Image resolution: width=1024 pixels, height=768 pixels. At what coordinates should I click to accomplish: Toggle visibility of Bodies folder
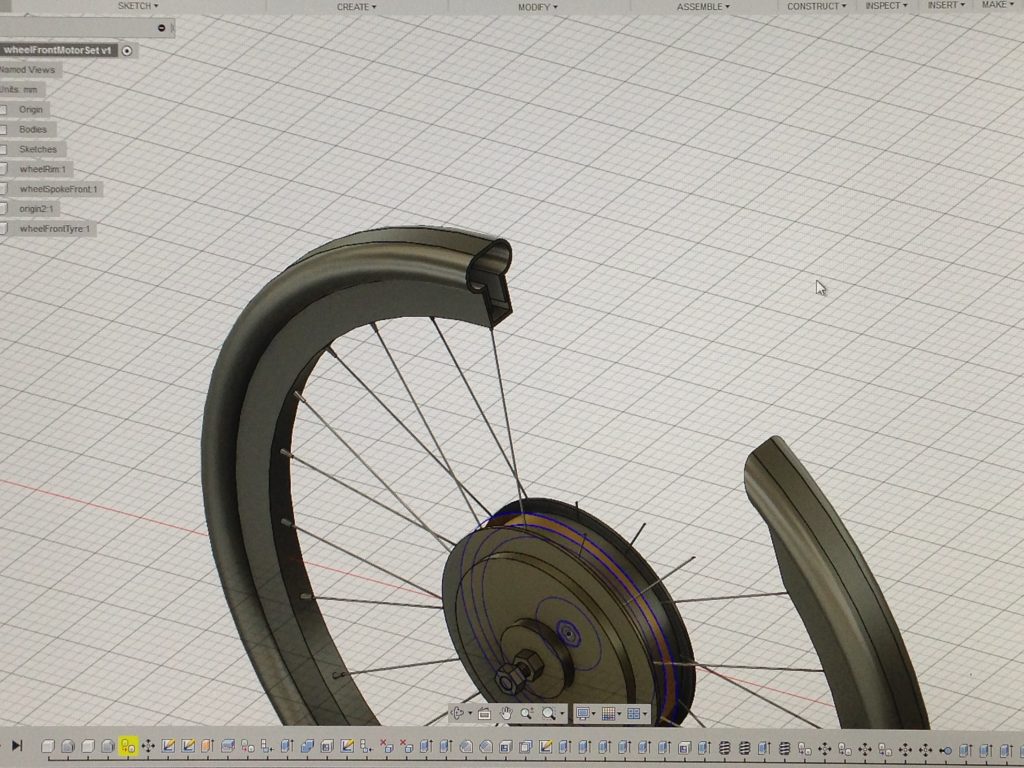[x=4, y=129]
